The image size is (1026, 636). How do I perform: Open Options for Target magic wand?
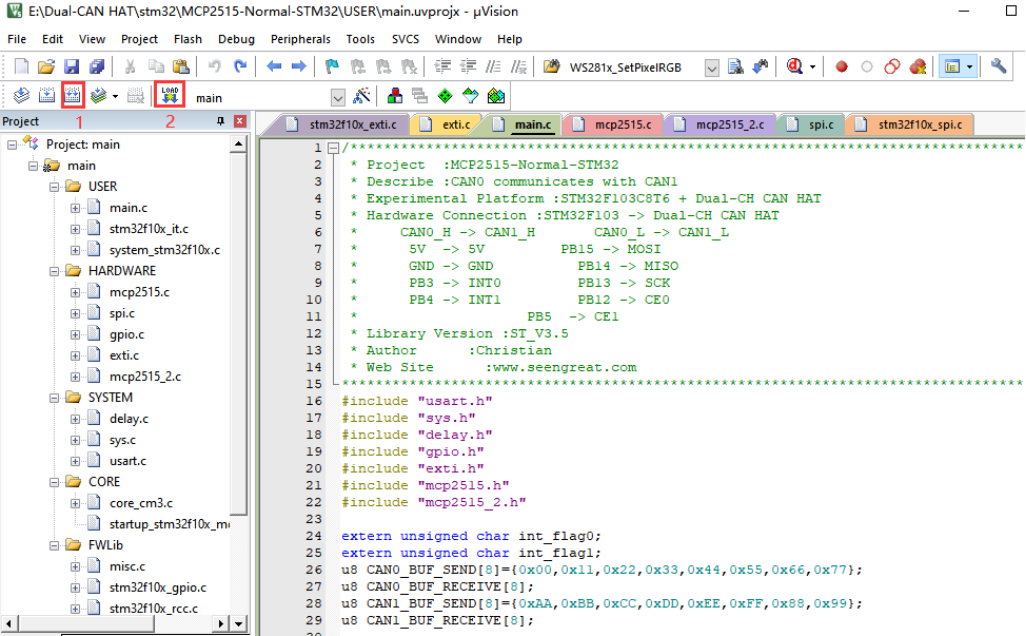(362, 96)
